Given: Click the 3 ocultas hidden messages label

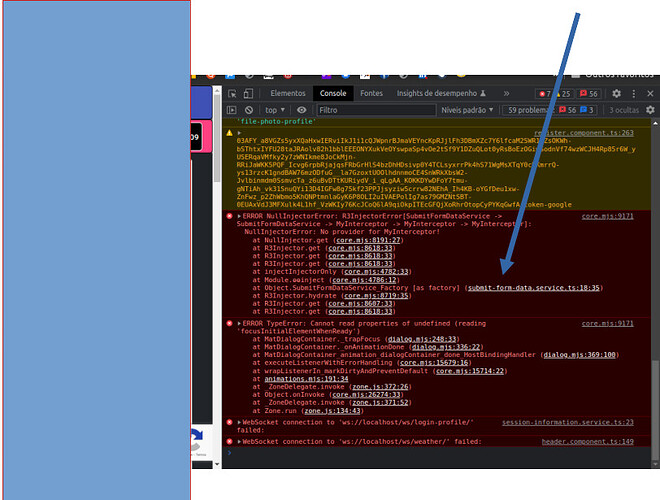Looking at the screenshot, I should pyautogui.click(x=624, y=110).
